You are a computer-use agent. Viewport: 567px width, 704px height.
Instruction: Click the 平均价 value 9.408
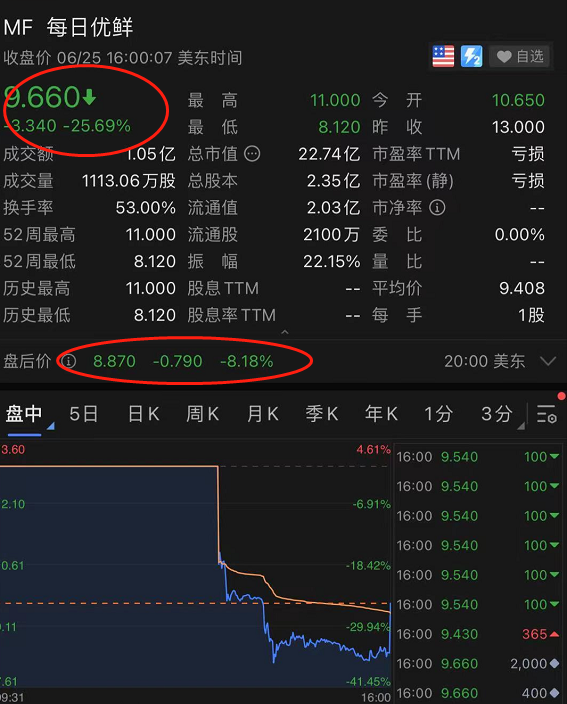pyautogui.click(x=522, y=288)
